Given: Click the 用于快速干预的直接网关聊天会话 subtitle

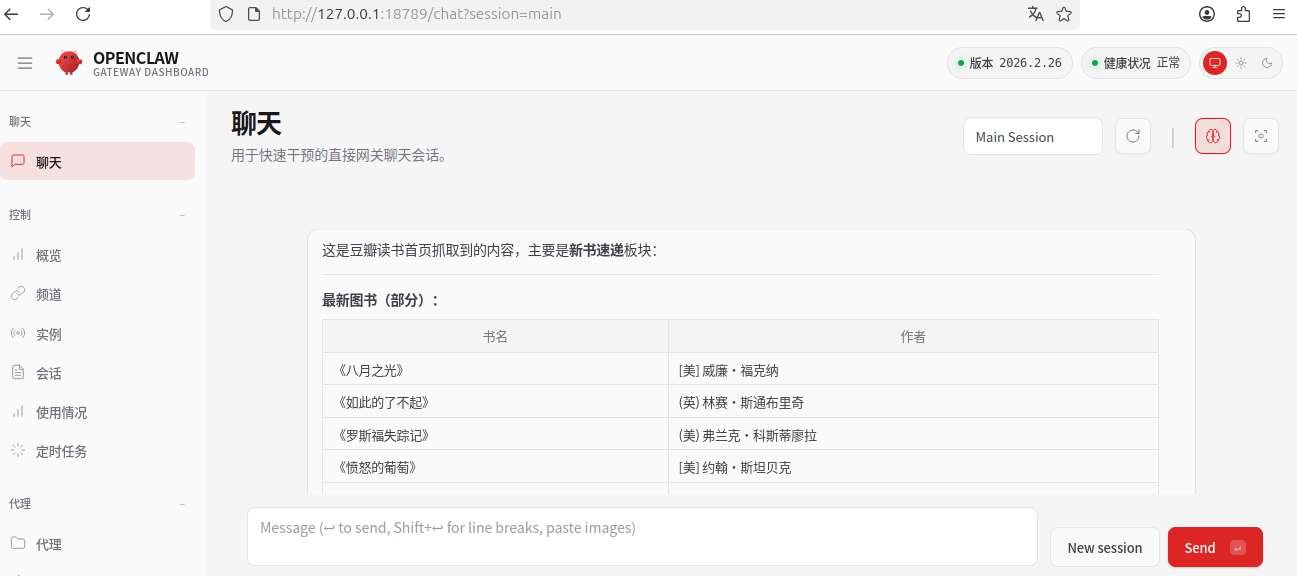Looking at the screenshot, I should [x=339, y=156].
